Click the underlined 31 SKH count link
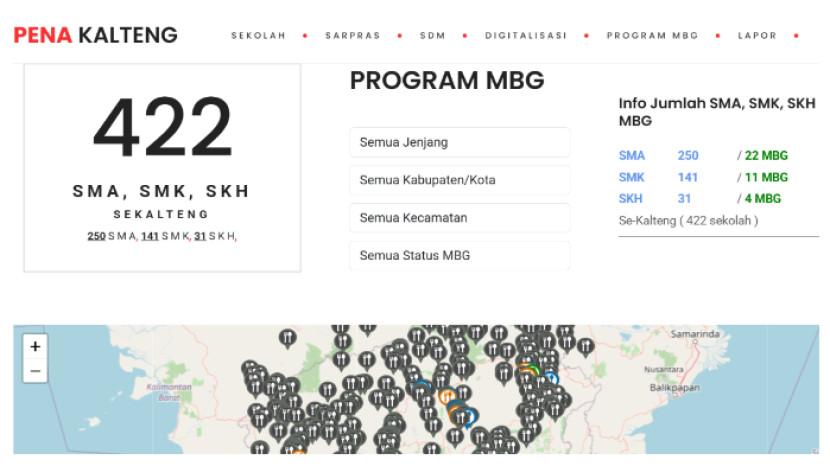830x466 pixels. click(x=200, y=236)
